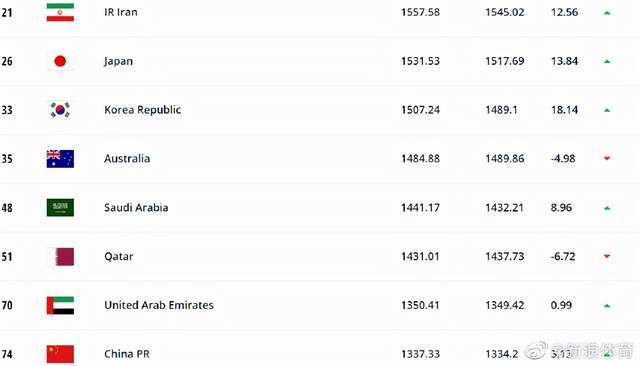Click the IR Iran flag icon
The width and height of the screenshot is (640, 366).
(x=60, y=12)
